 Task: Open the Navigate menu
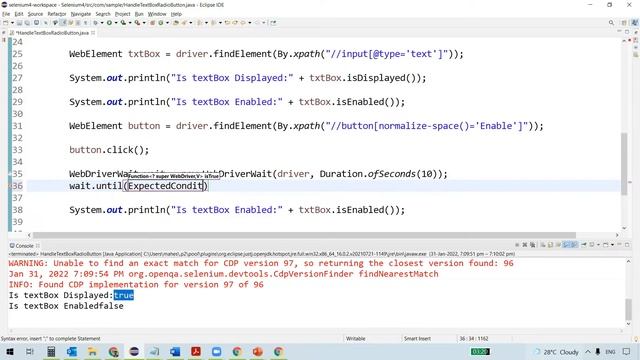pyautogui.click(x=81, y=14)
